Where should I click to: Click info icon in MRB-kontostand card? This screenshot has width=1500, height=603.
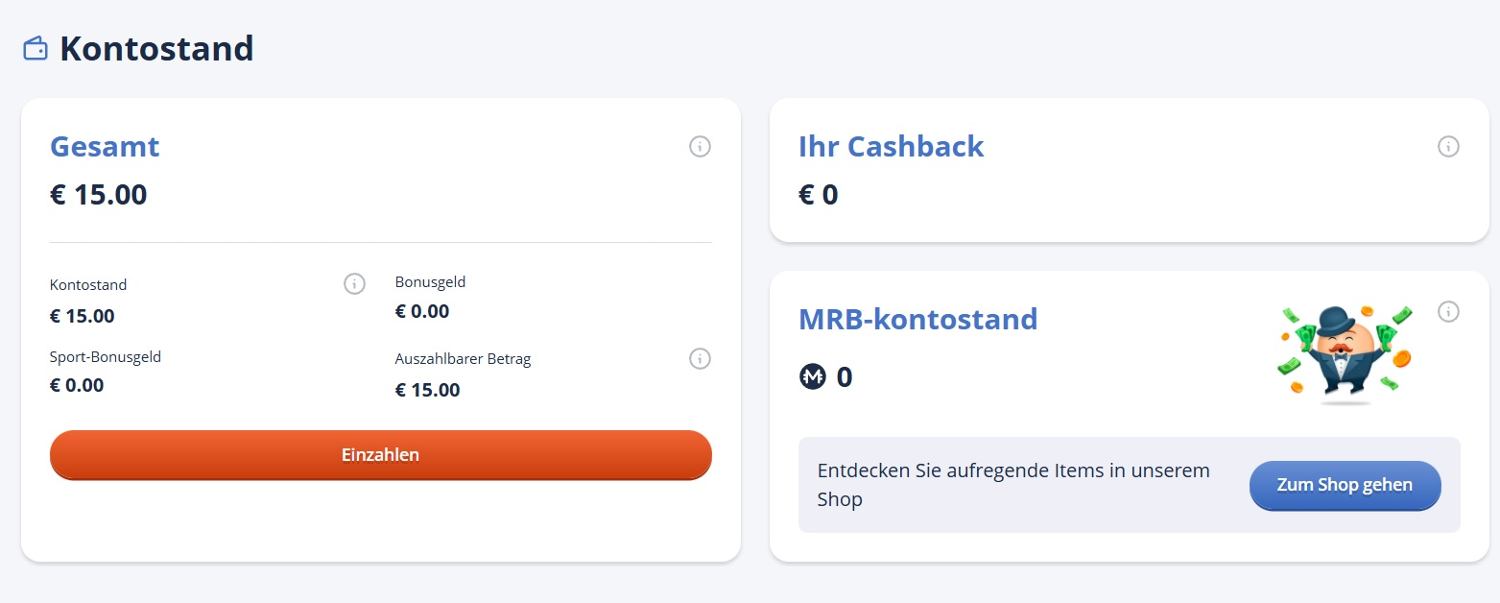[x=1448, y=312]
